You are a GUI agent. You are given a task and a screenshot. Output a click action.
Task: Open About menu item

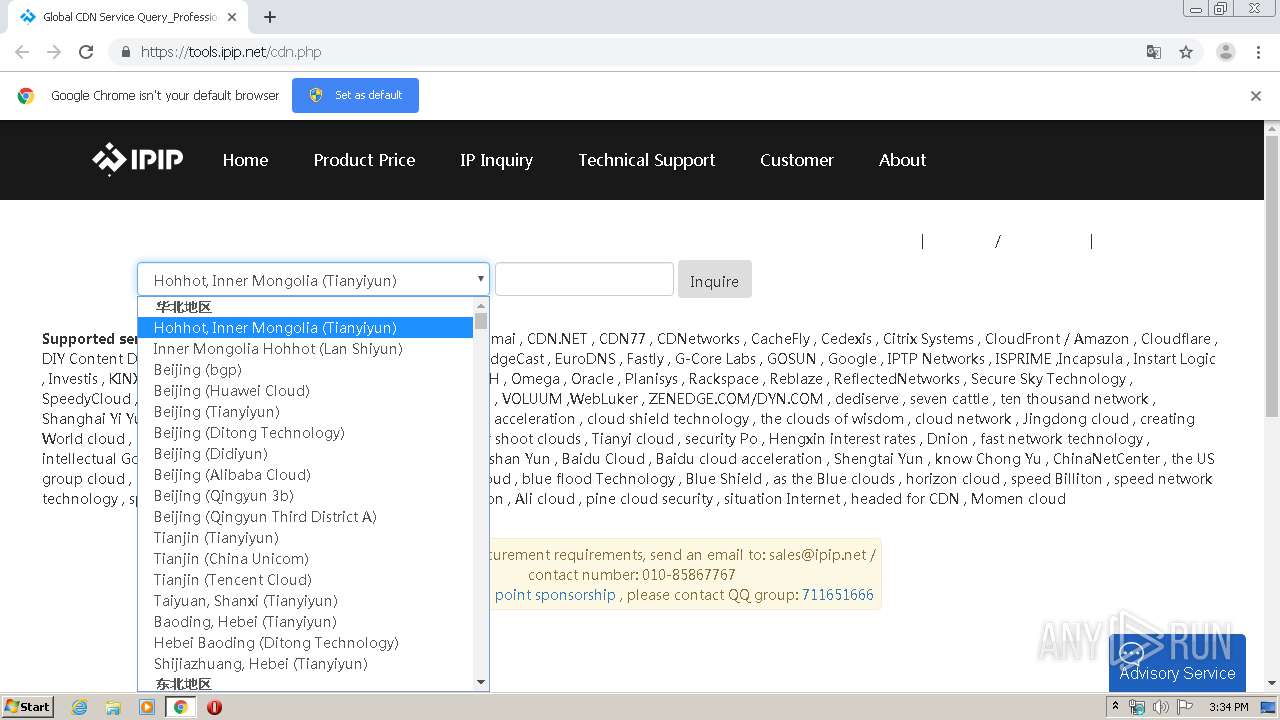tap(902, 160)
